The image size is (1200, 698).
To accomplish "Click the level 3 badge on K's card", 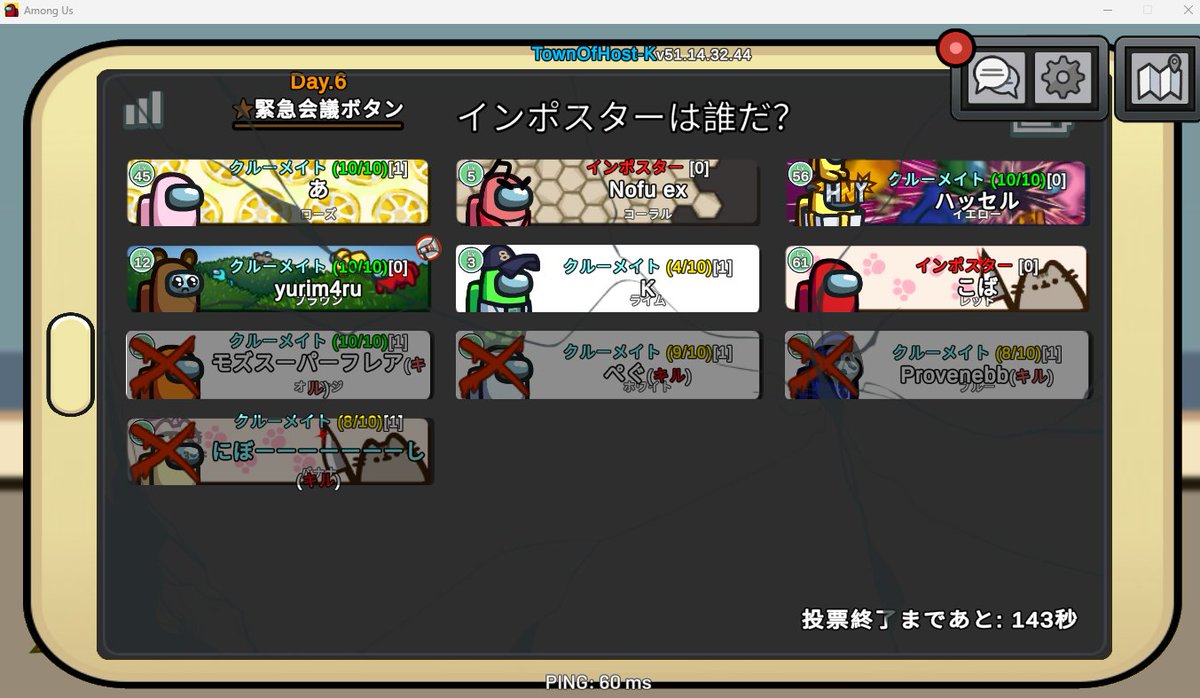I will [470, 261].
